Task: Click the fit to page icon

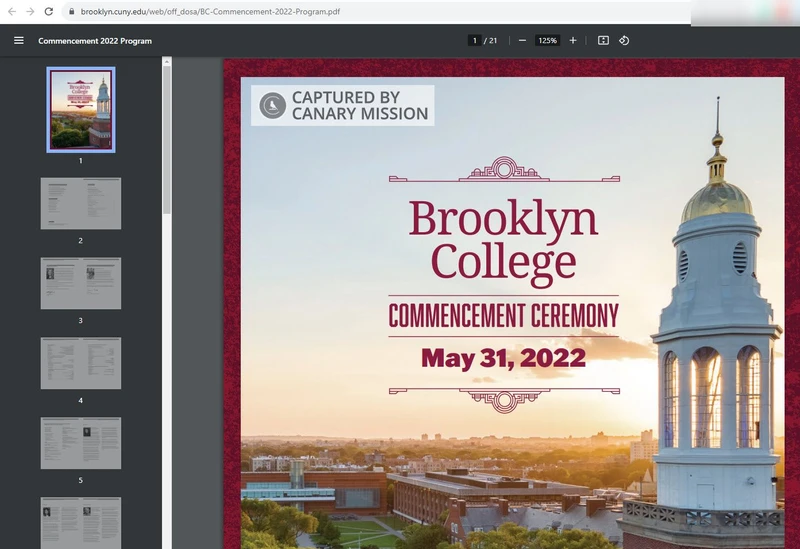Action: tap(603, 41)
